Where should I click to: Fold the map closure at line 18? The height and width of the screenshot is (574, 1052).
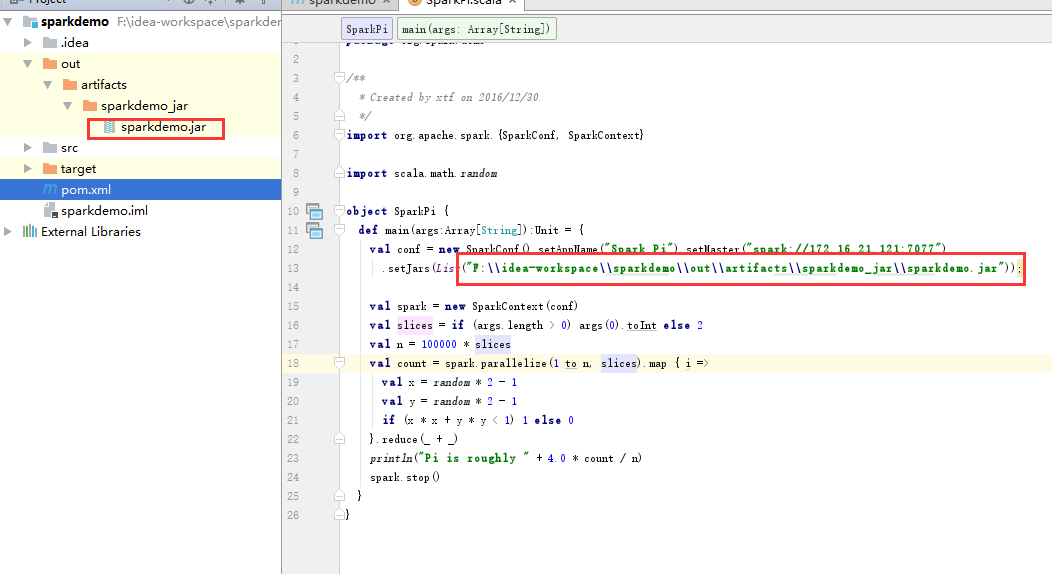[339, 363]
